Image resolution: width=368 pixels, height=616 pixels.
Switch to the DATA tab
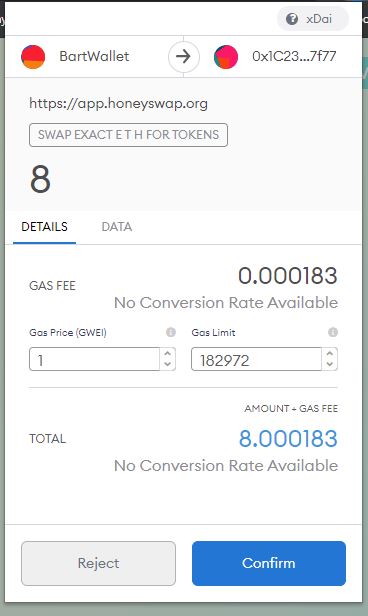[117, 227]
